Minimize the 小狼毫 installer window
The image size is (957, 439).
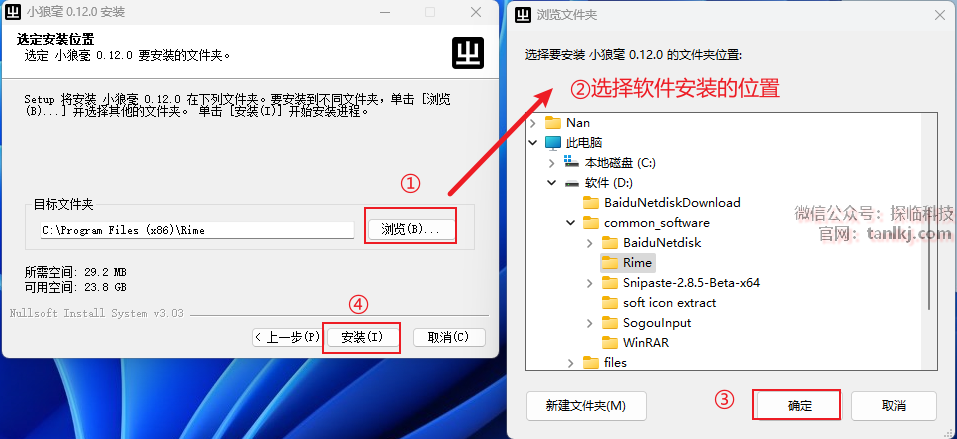point(385,12)
